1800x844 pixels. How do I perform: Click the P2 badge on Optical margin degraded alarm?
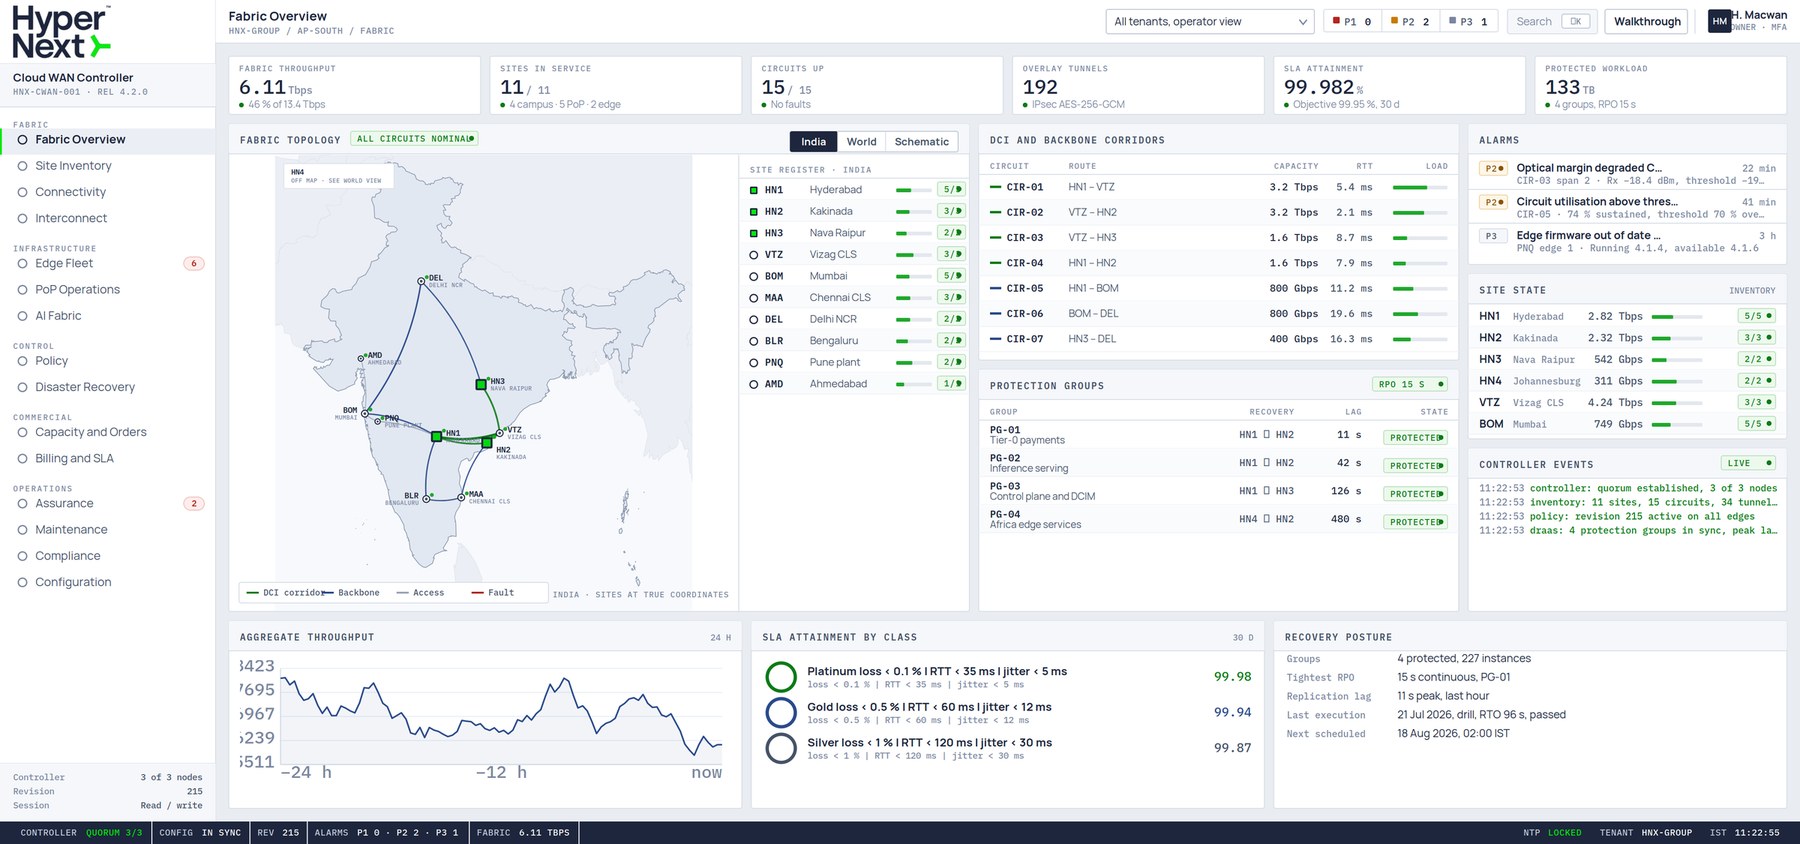click(1493, 169)
